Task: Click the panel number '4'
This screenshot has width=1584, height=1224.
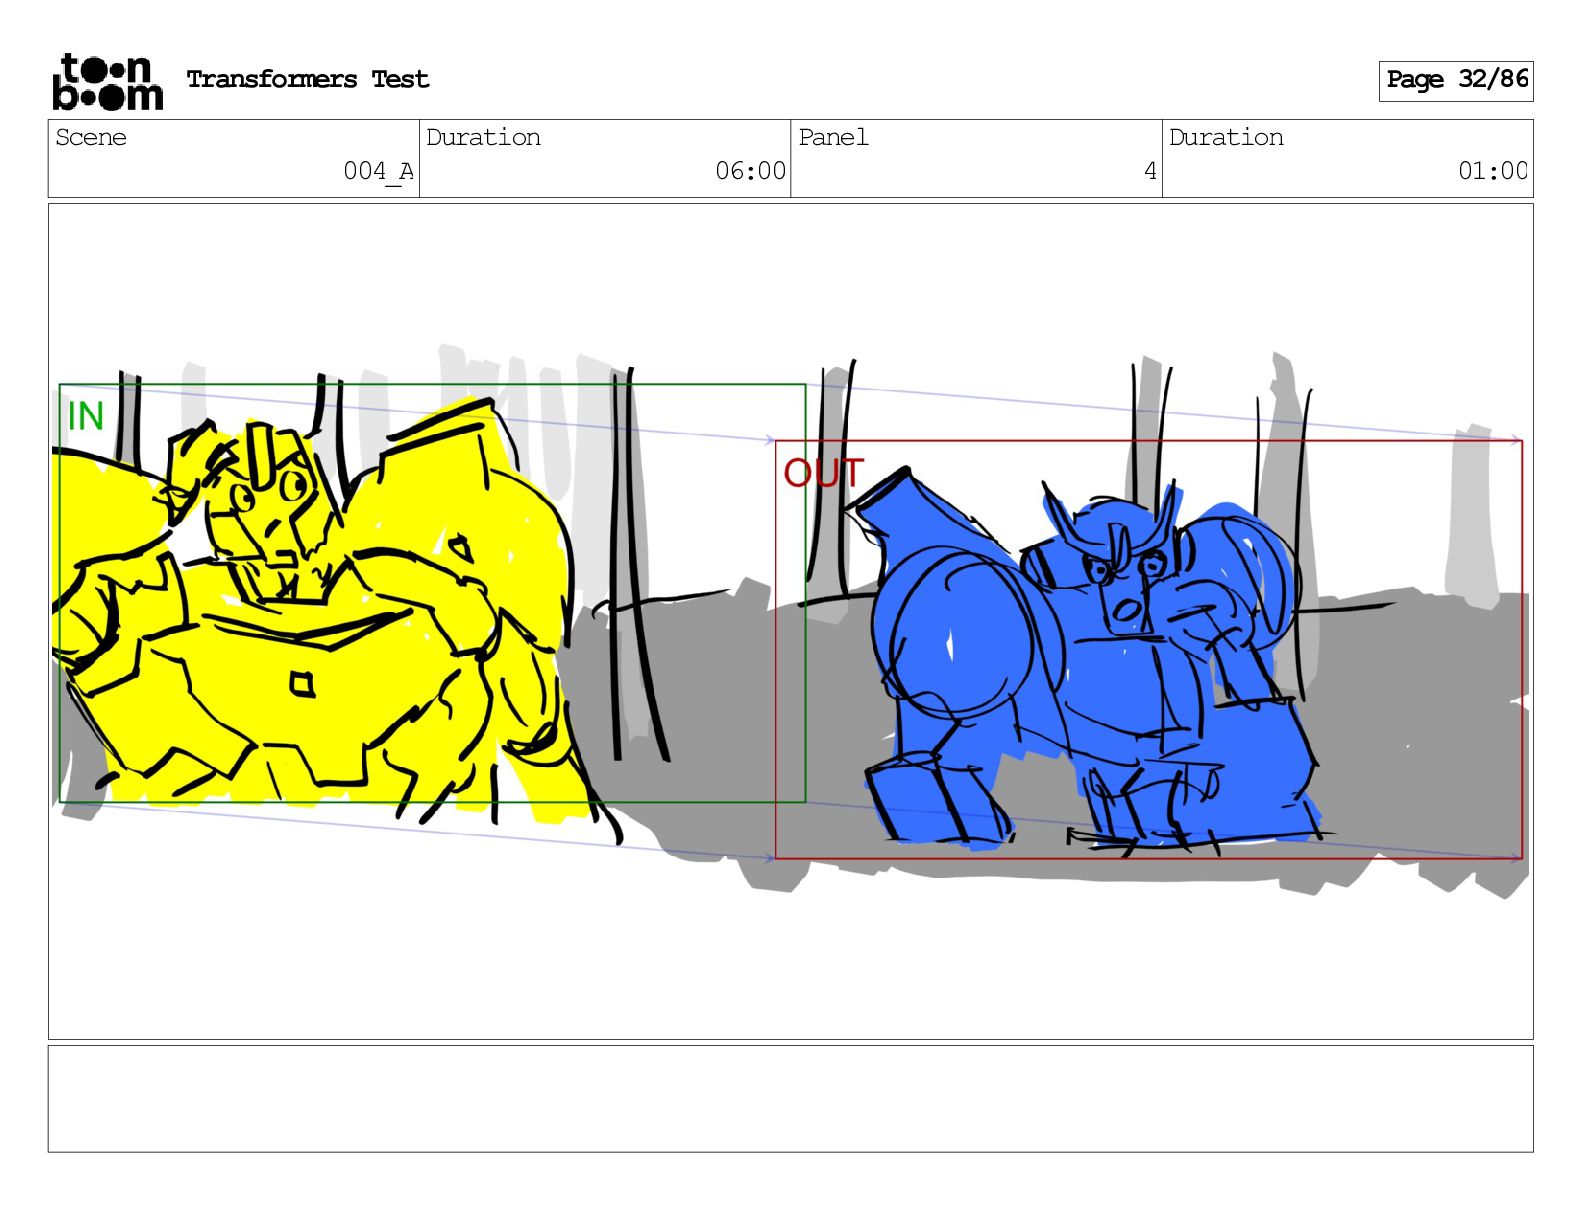Action: tap(1150, 171)
